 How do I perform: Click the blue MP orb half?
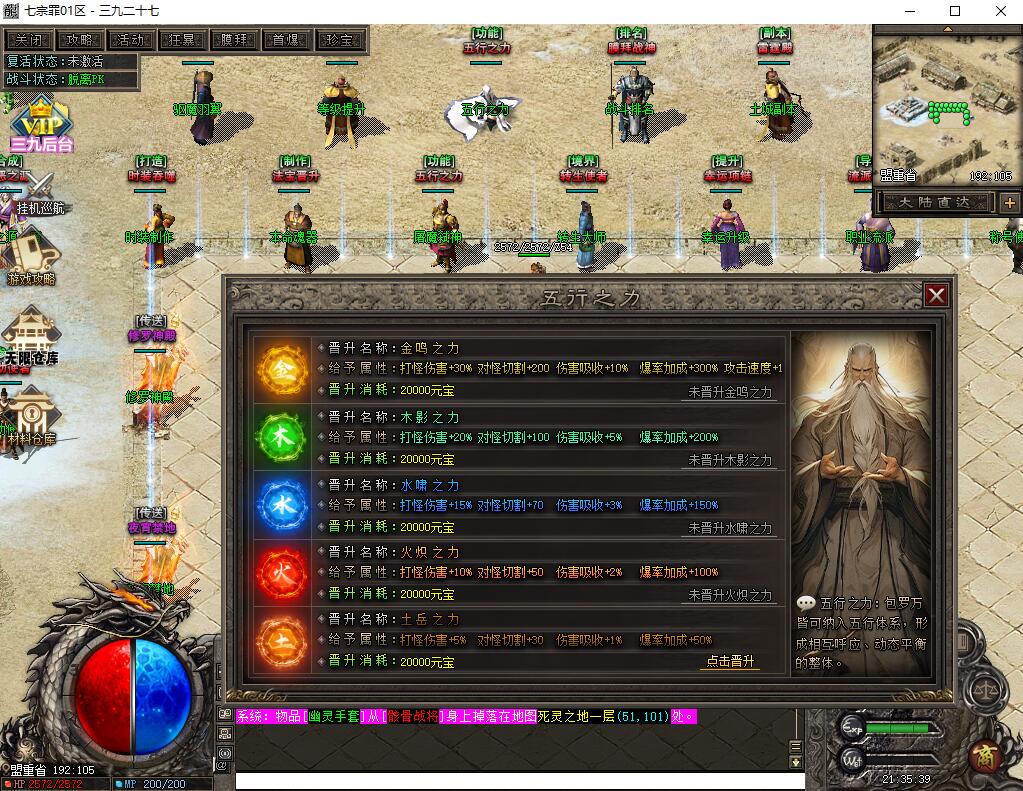[163, 696]
